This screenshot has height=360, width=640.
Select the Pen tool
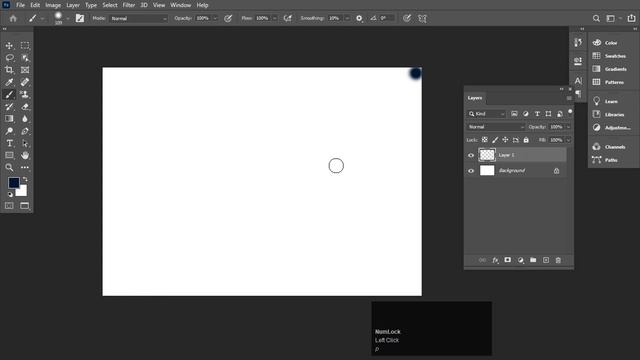click(25, 131)
